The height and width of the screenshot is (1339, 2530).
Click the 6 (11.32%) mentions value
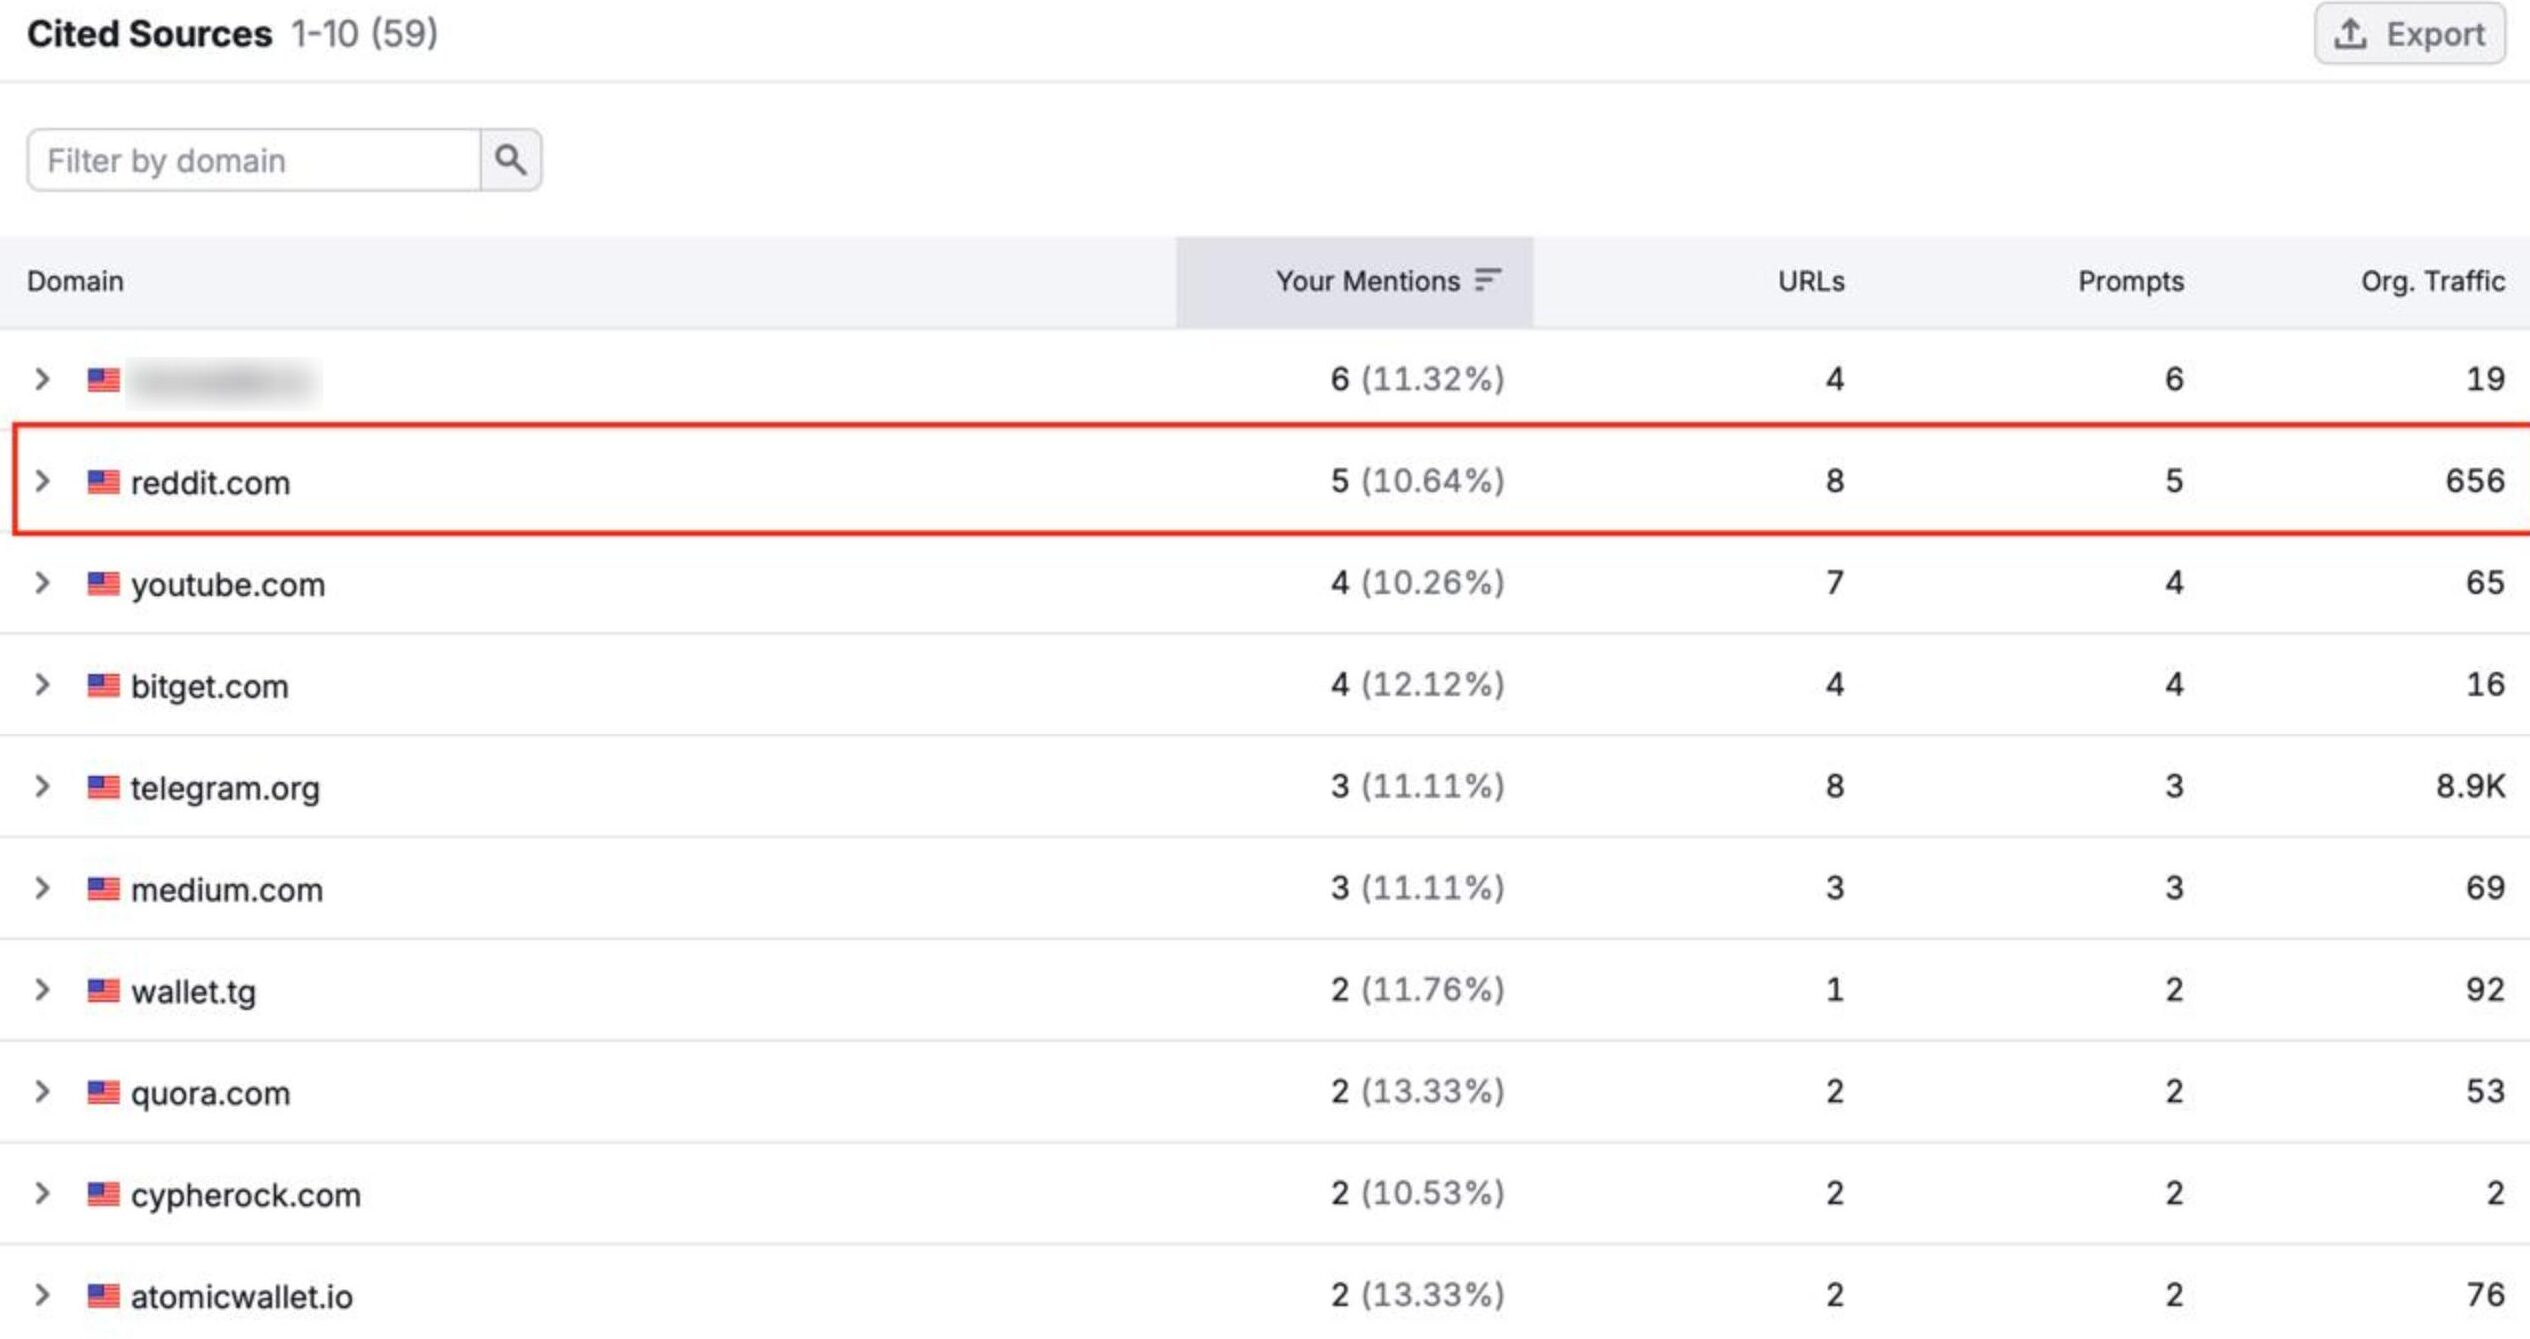click(x=1417, y=380)
